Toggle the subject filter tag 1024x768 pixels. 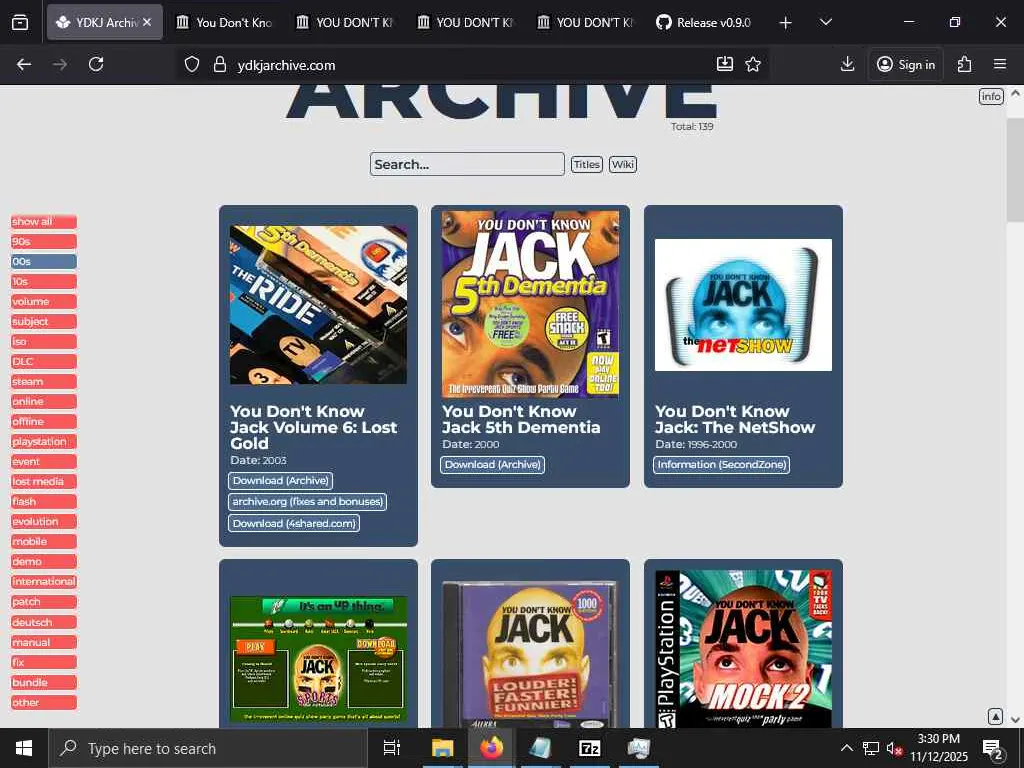point(44,321)
